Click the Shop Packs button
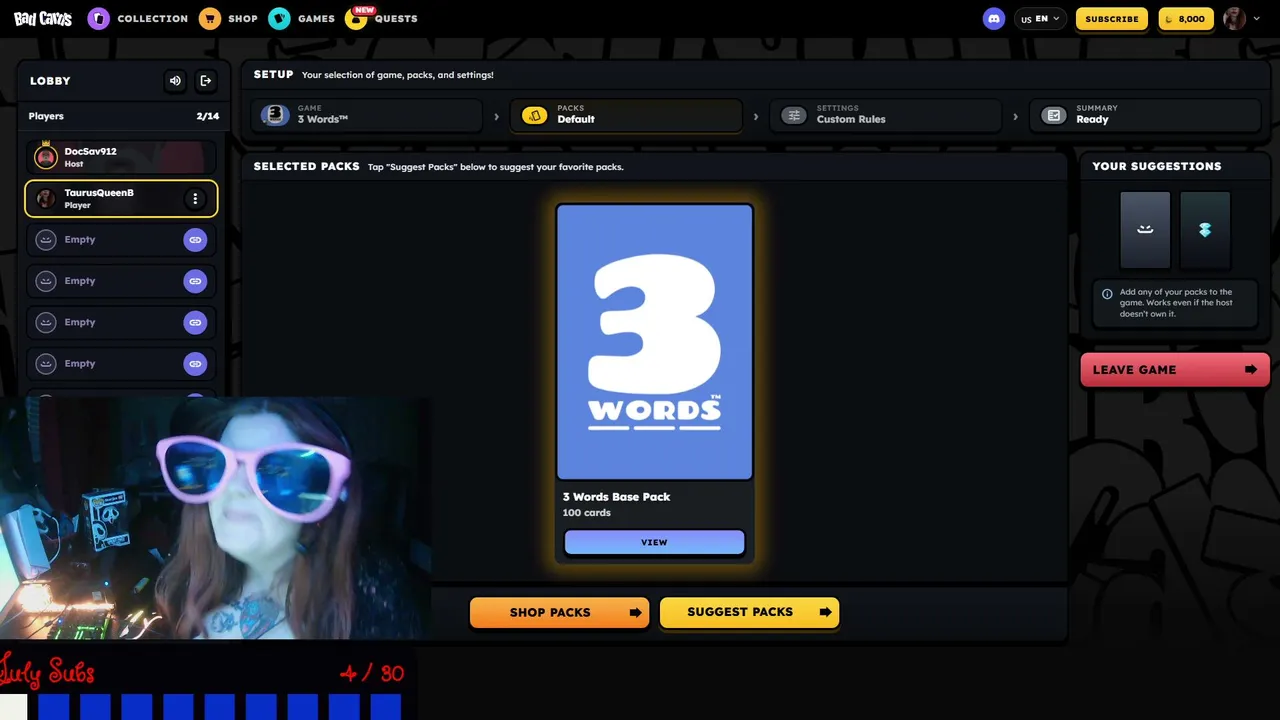Image resolution: width=1280 pixels, height=720 pixels. click(x=559, y=612)
